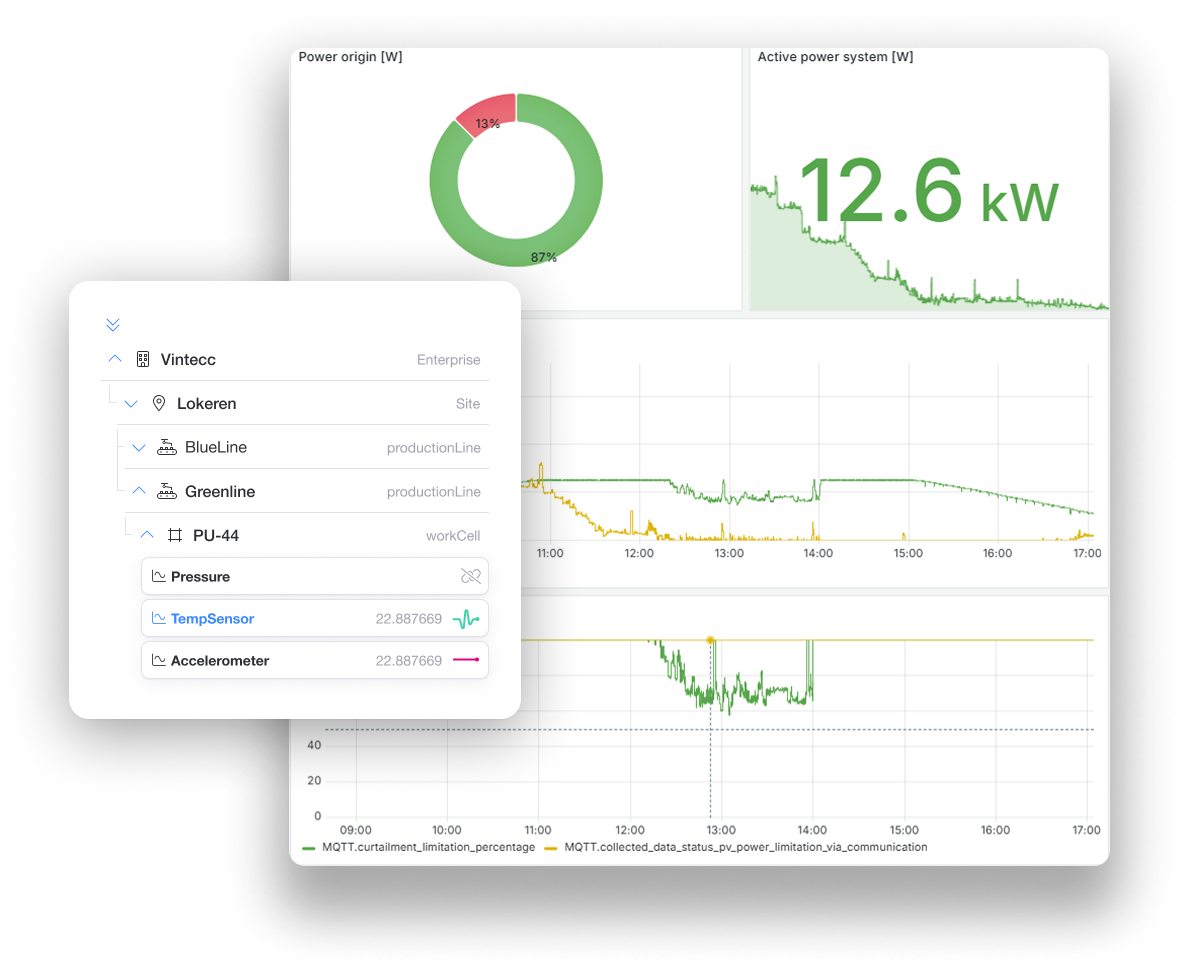Expand the BlueLine production line chevron
This screenshot has height=970, width=1186.
coord(138,448)
